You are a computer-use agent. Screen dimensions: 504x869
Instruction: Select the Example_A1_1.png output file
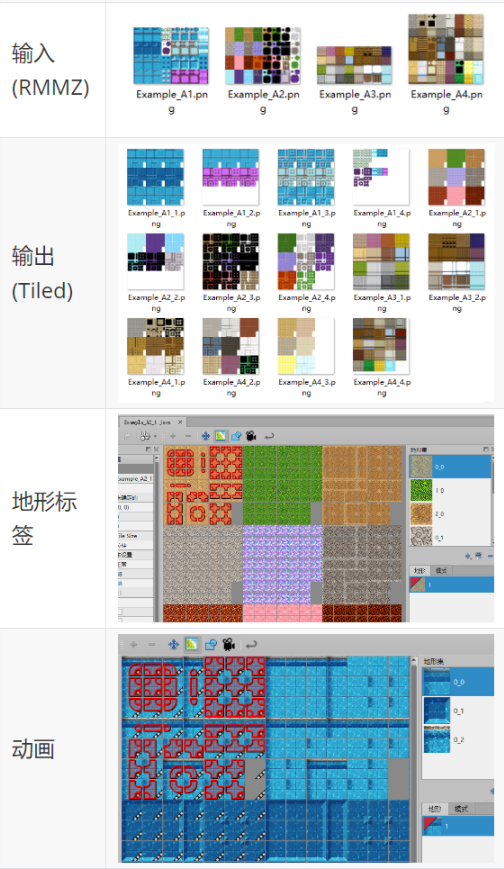click(x=156, y=177)
